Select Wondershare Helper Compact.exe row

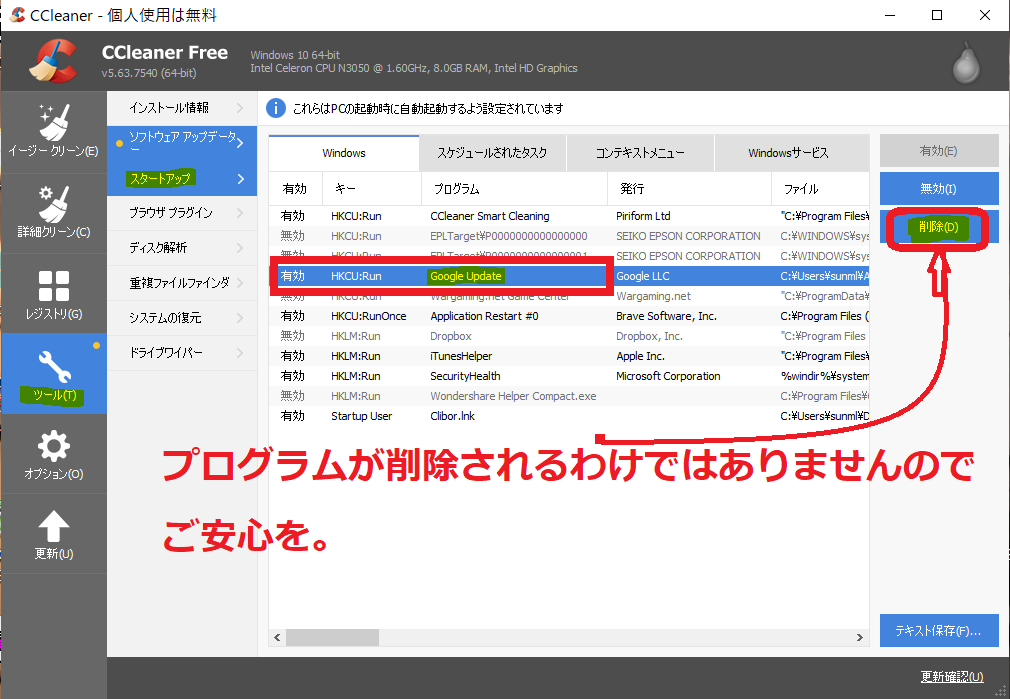(569, 396)
